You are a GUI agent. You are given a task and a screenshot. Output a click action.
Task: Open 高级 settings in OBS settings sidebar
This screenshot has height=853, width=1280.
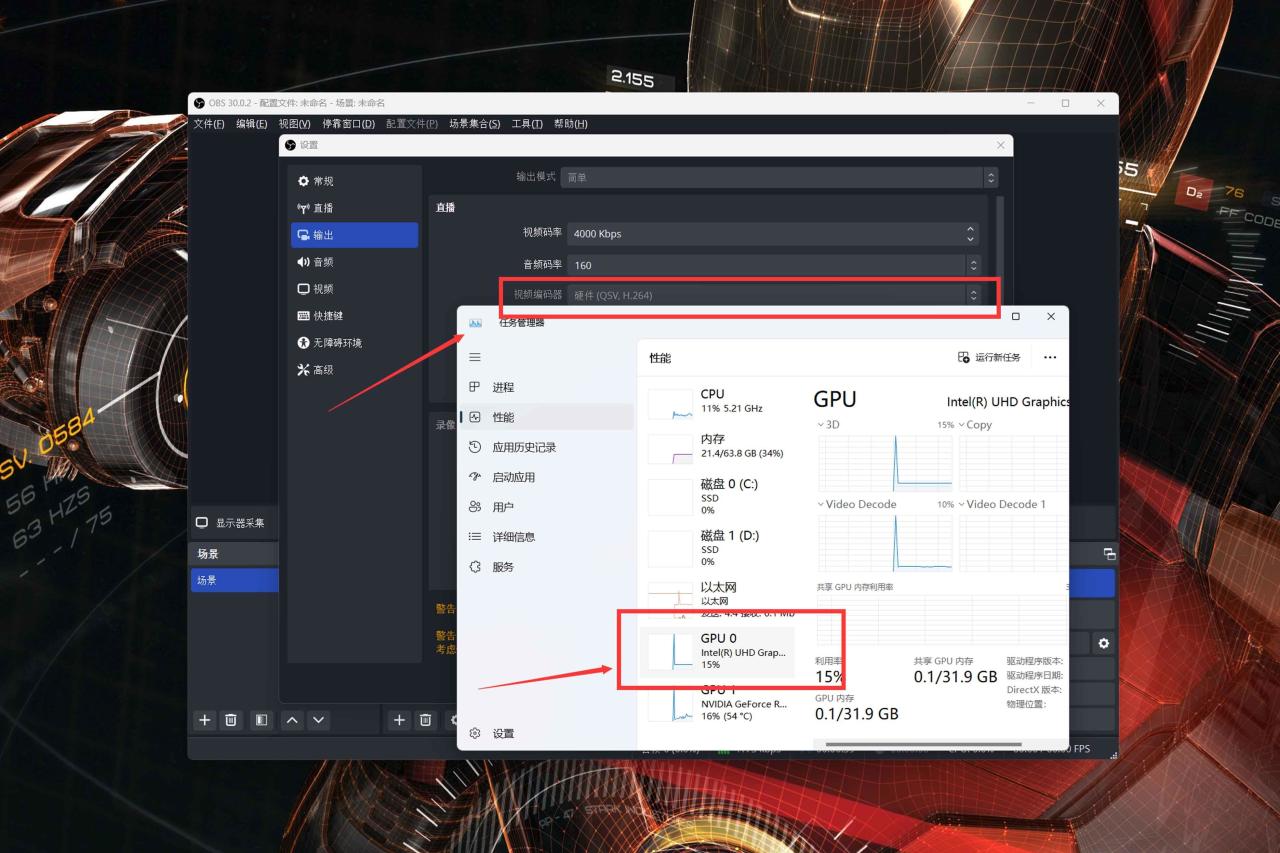coord(354,370)
